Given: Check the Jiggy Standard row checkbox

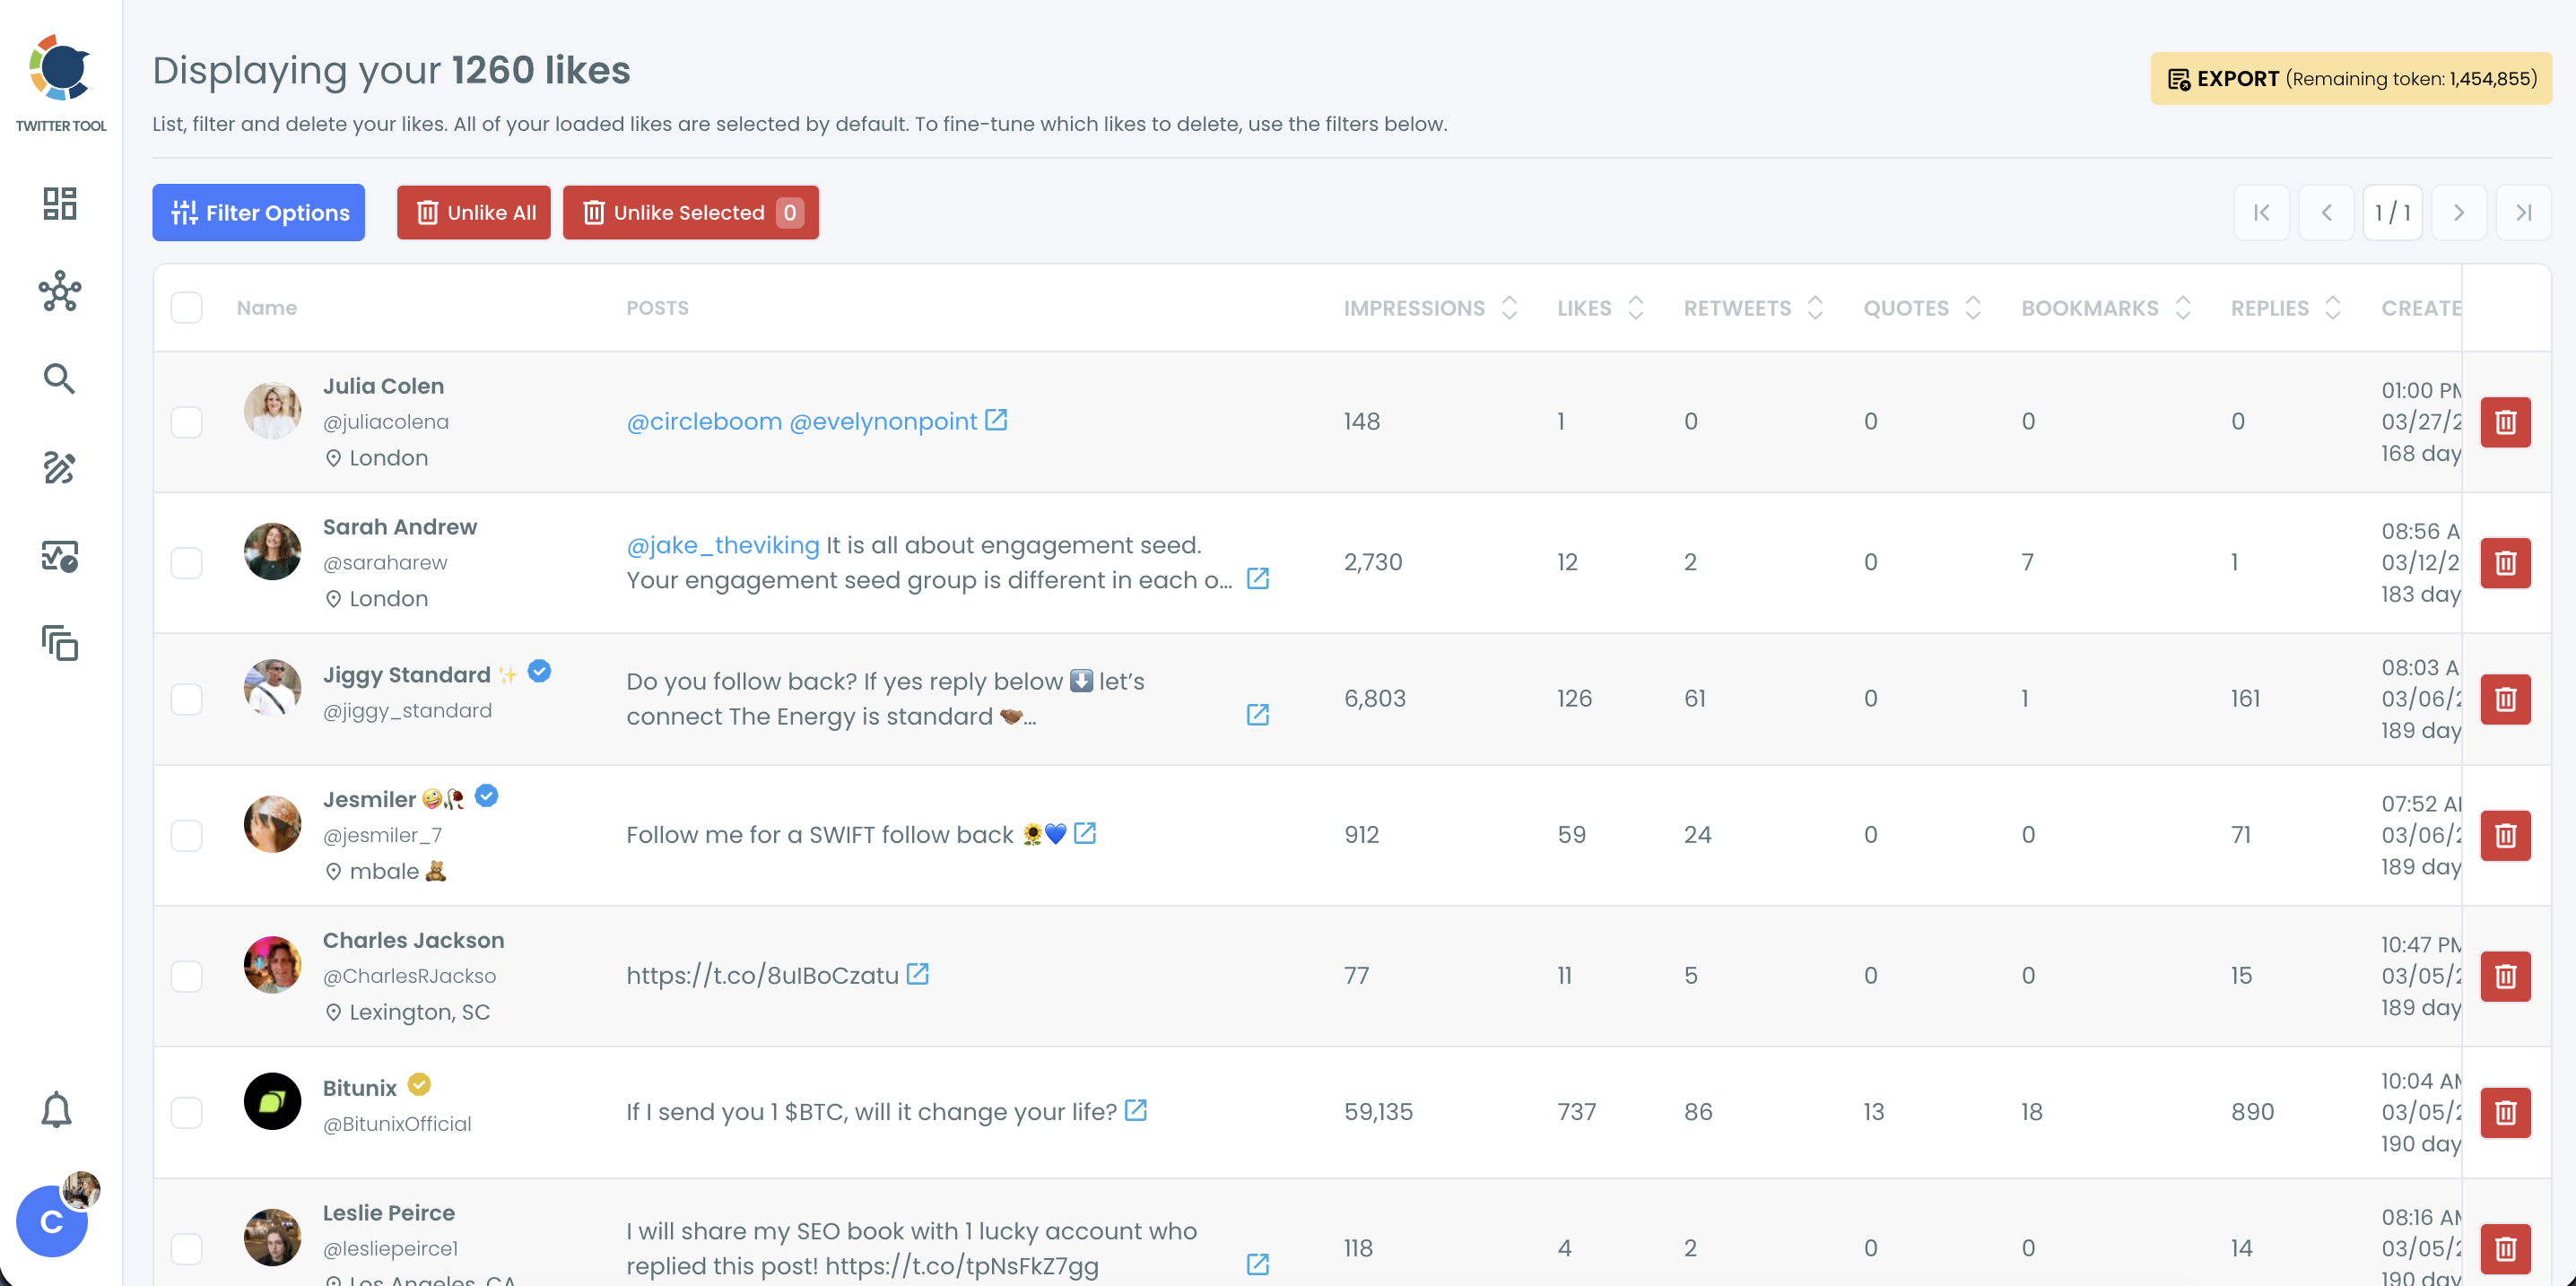Looking at the screenshot, I should 187,699.
